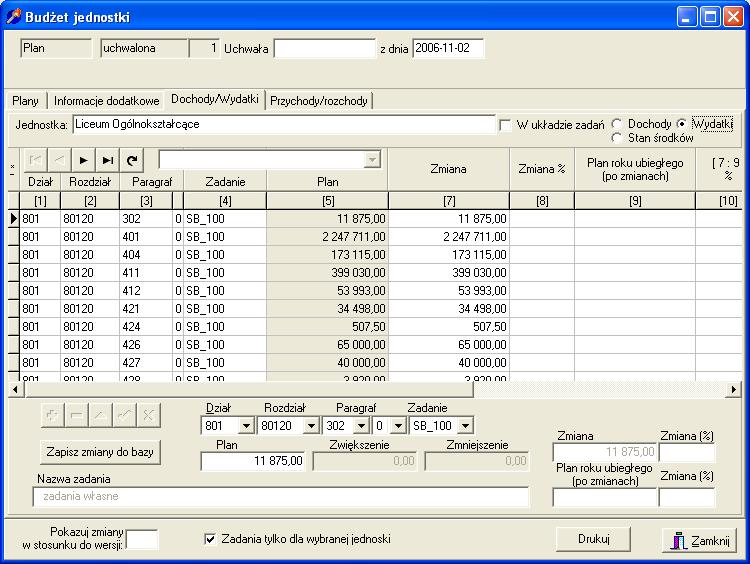The width and height of the screenshot is (750, 564).
Task: Click the 'z dnia' date field 2006-11-02
Action: 448,48
